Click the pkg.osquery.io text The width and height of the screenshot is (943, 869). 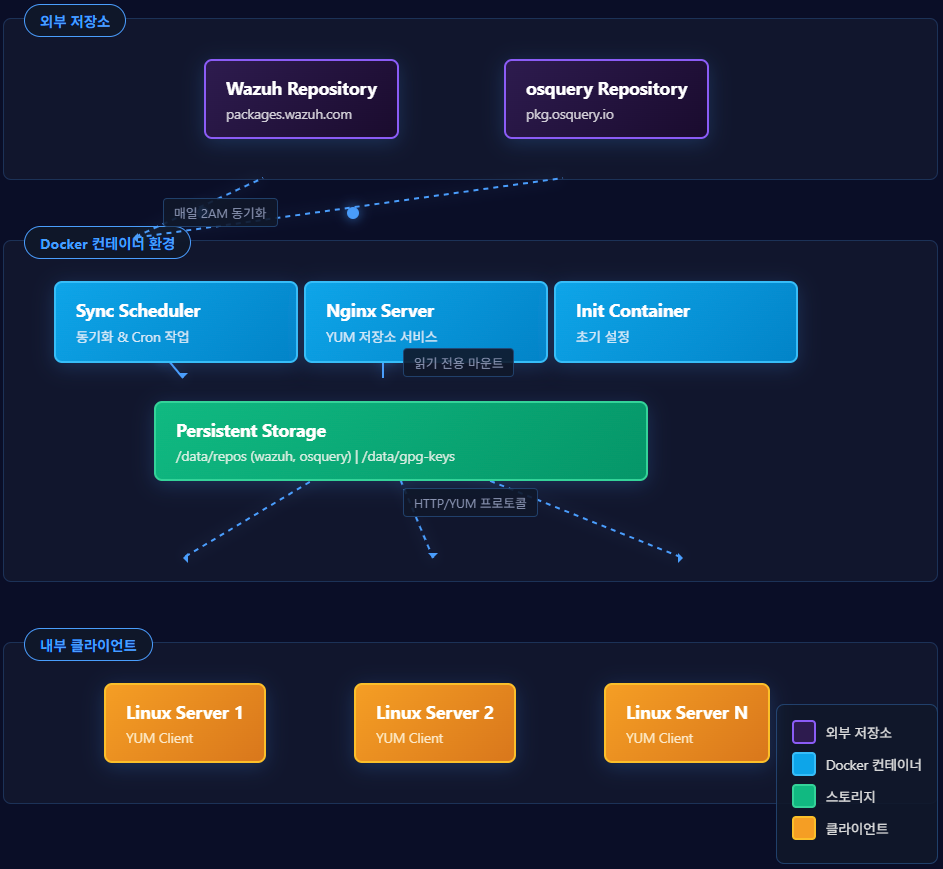coord(570,114)
